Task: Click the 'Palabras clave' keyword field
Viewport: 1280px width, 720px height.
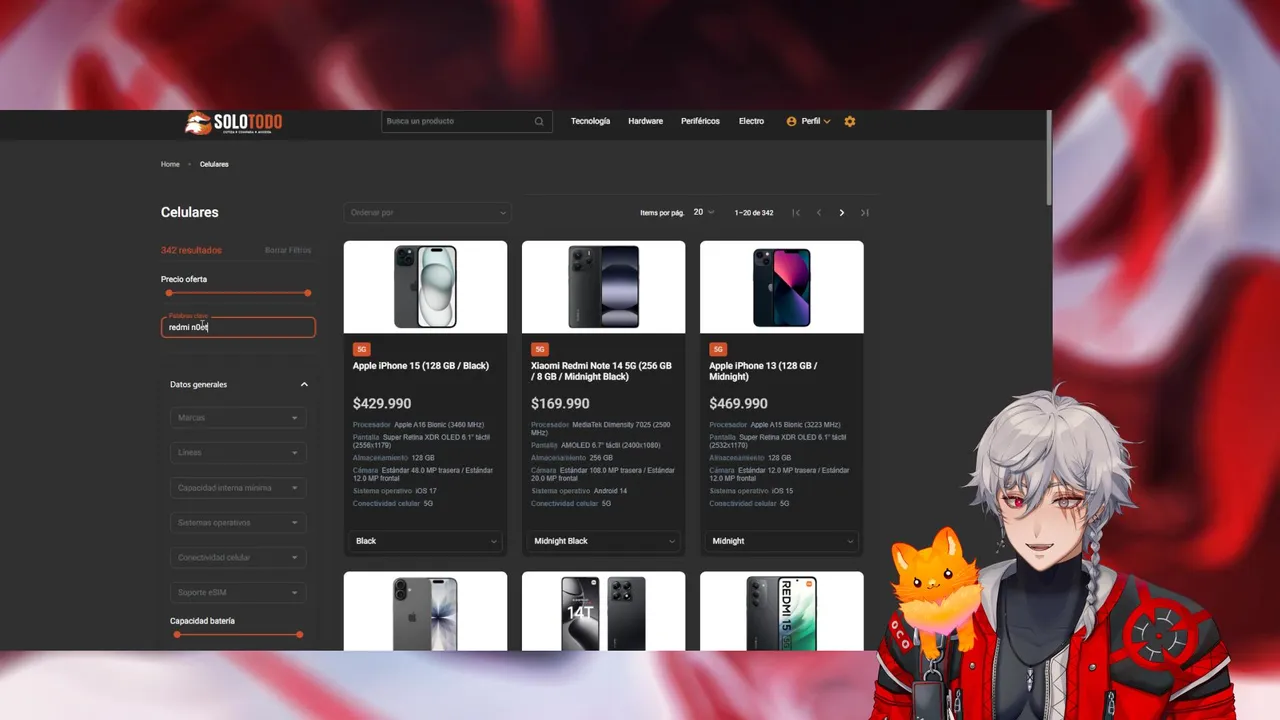Action: (238, 327)
